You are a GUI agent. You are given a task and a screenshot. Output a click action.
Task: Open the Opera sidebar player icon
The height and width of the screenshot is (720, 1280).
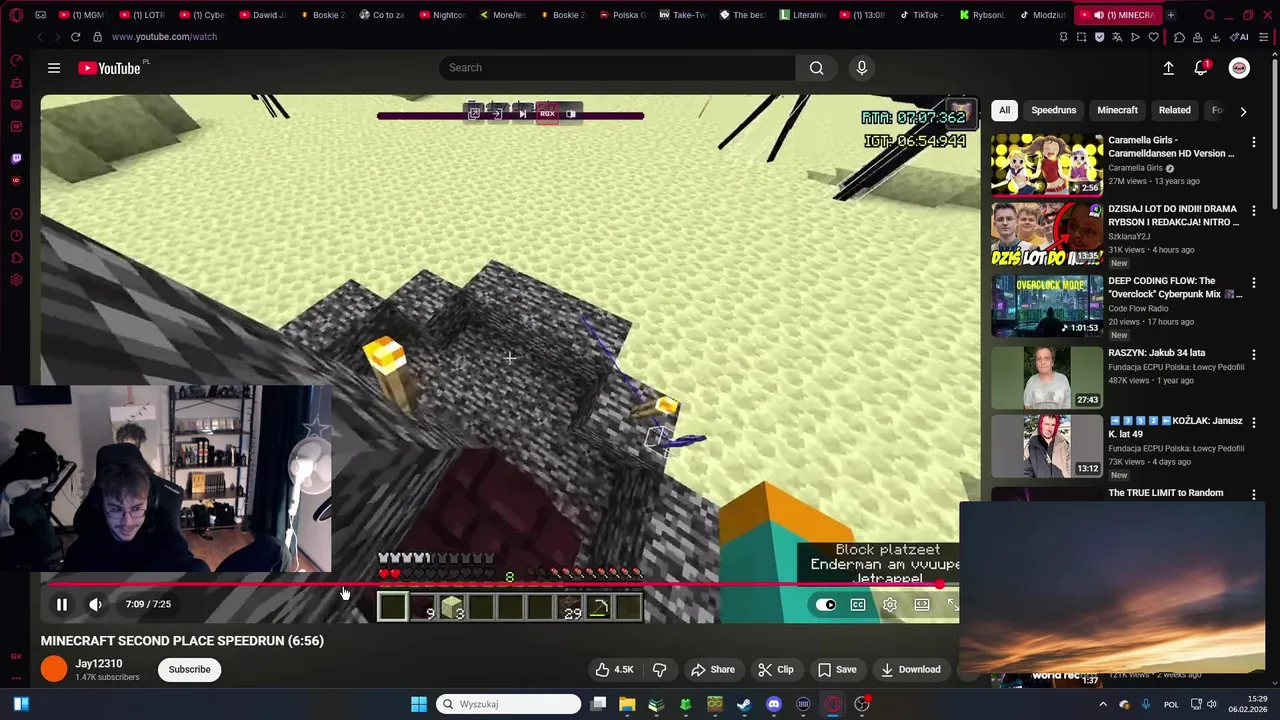point(16,214)
